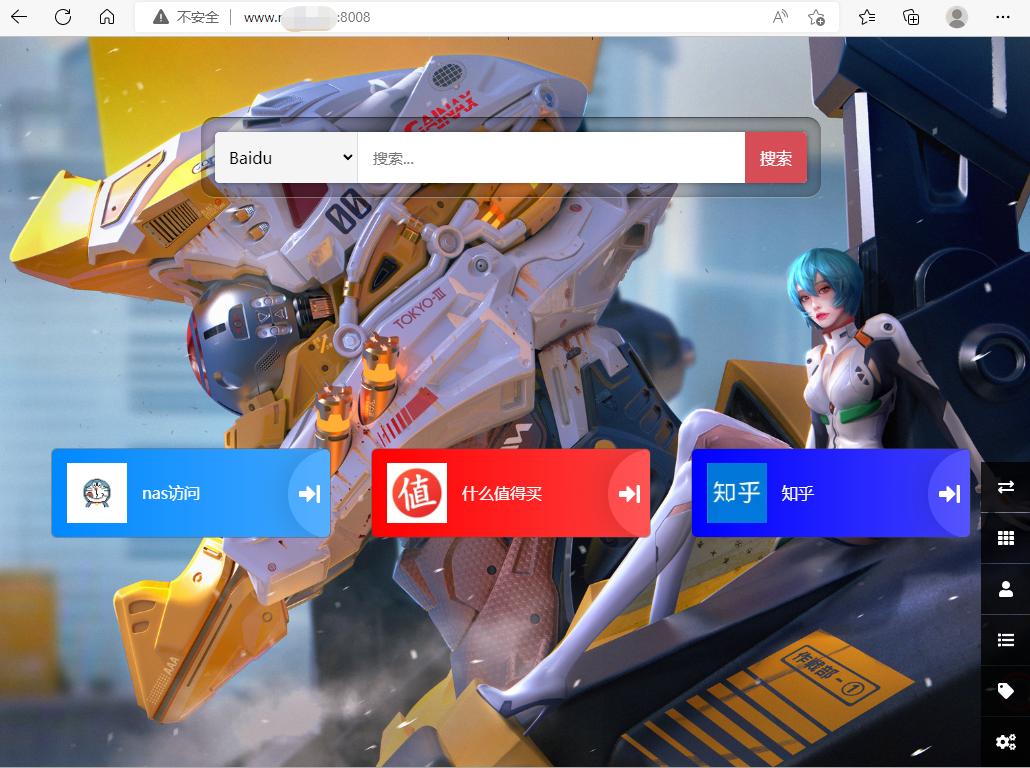Click the Doraemon icon on the nas访问 card
The height and width of the screenshot is (768, 1030).
(96, 492)
